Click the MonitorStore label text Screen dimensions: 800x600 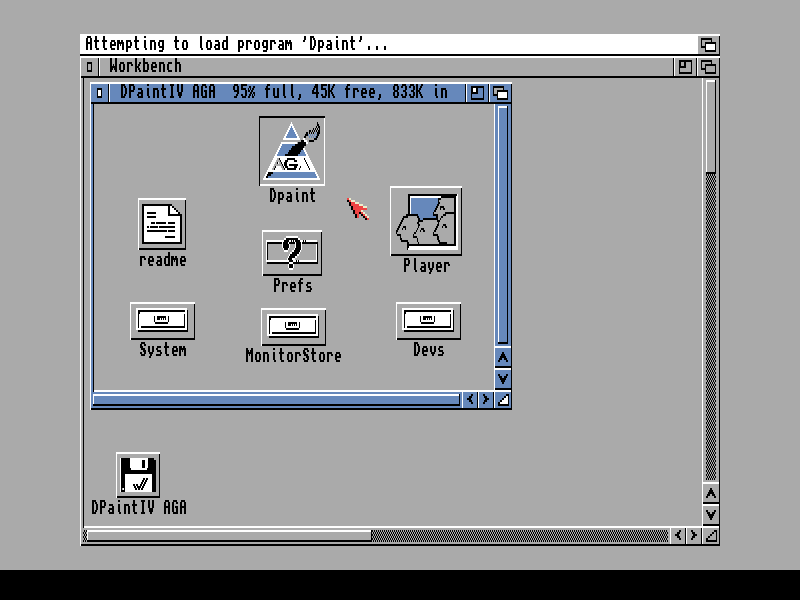pos(293,356)
